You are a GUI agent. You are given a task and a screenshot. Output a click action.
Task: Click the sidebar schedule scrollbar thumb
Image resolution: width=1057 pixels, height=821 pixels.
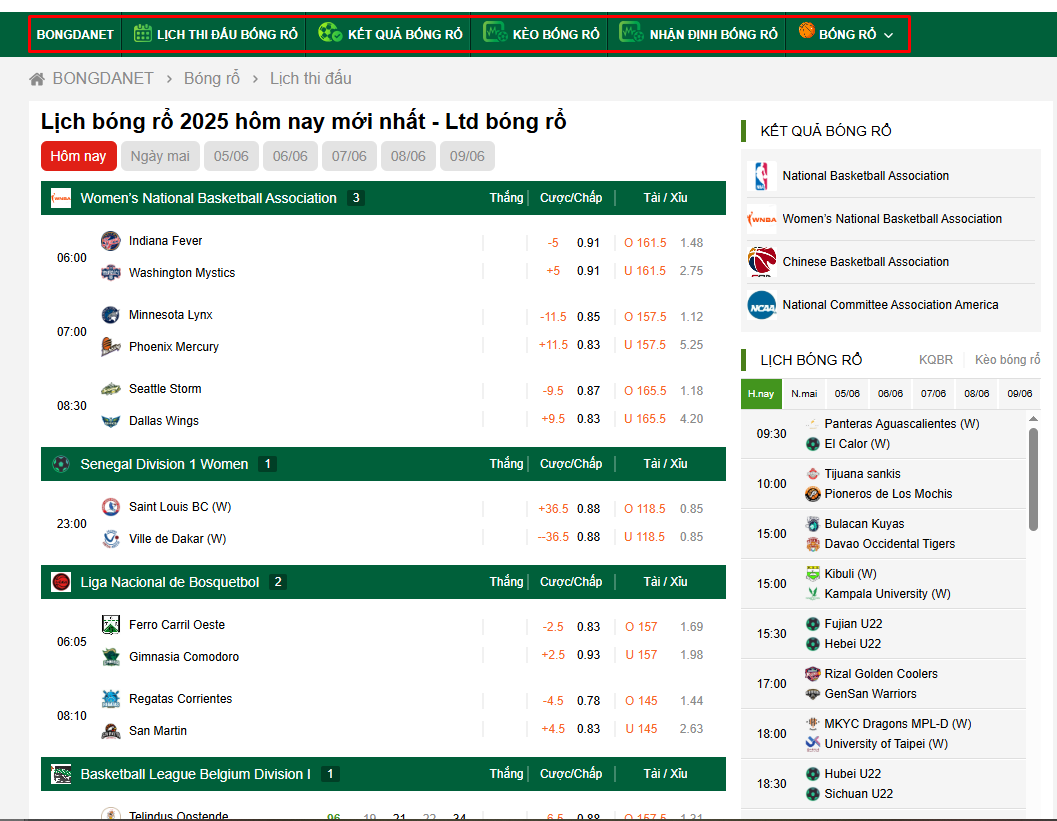1033,479
